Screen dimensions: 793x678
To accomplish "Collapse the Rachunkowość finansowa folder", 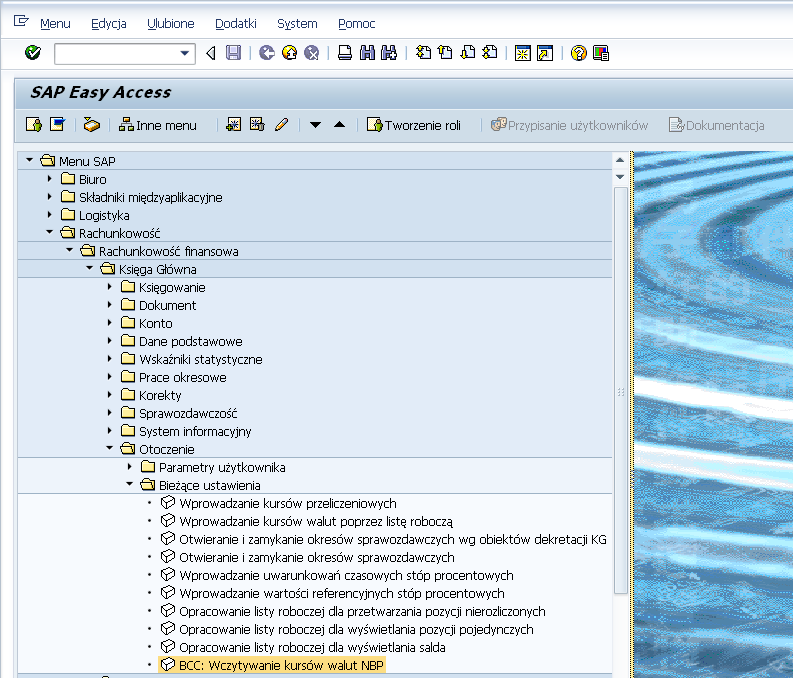I will pos(69,250).
